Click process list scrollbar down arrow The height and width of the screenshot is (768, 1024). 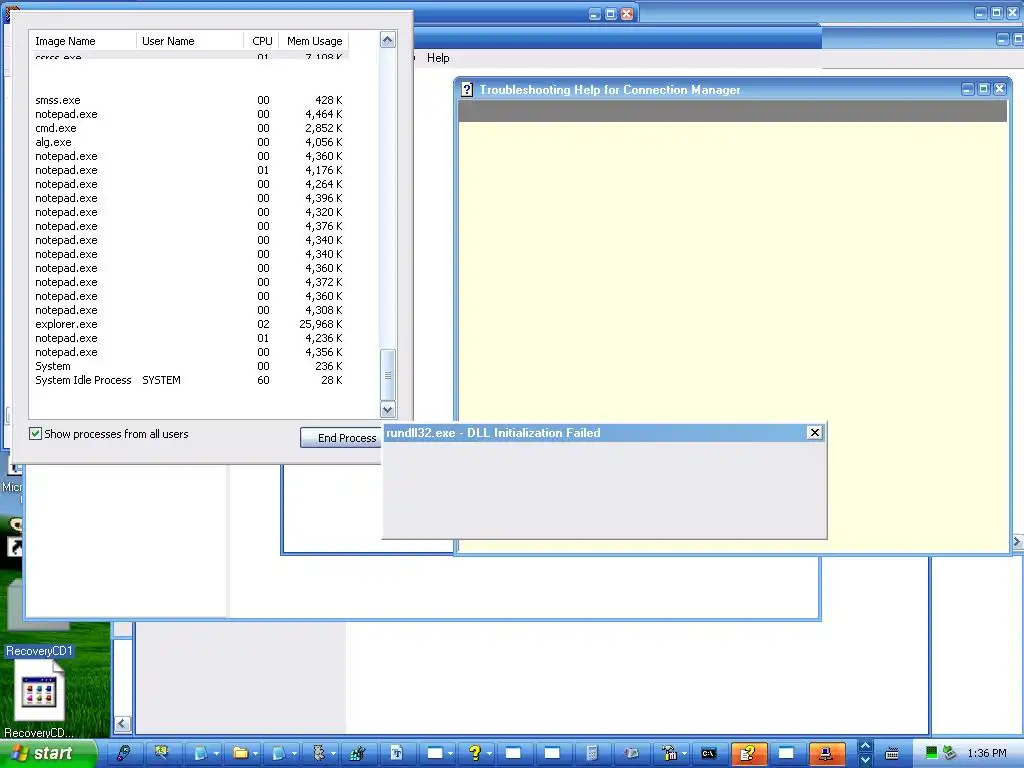[x=387, y=409]
